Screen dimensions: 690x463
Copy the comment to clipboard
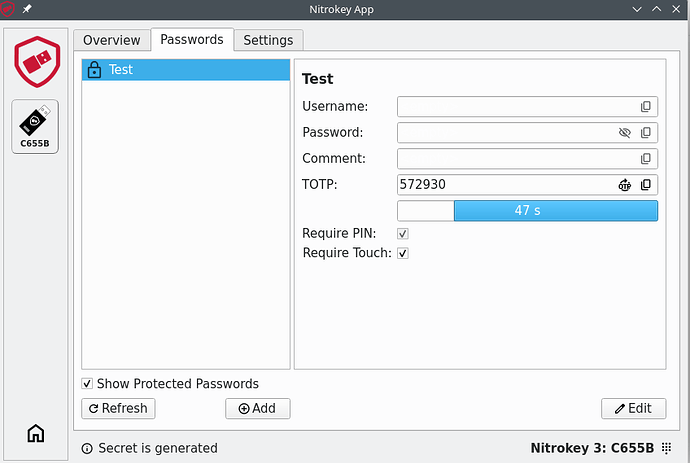point(646,158)
